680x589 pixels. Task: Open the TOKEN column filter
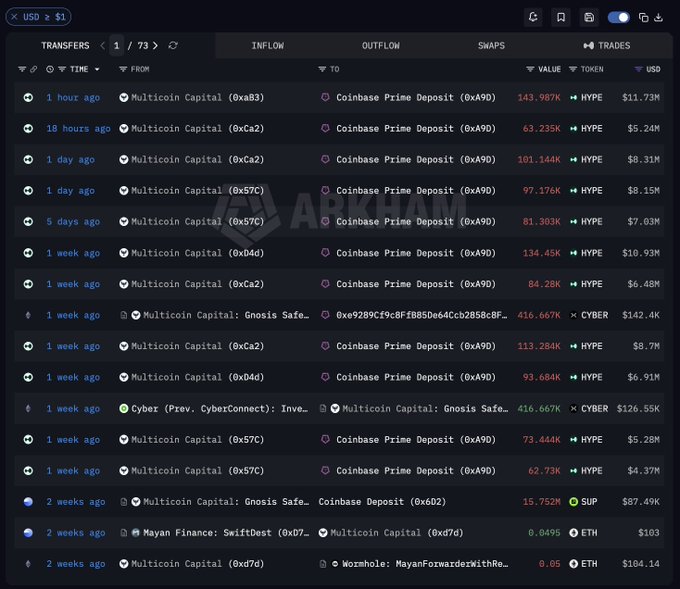point(573,69)
